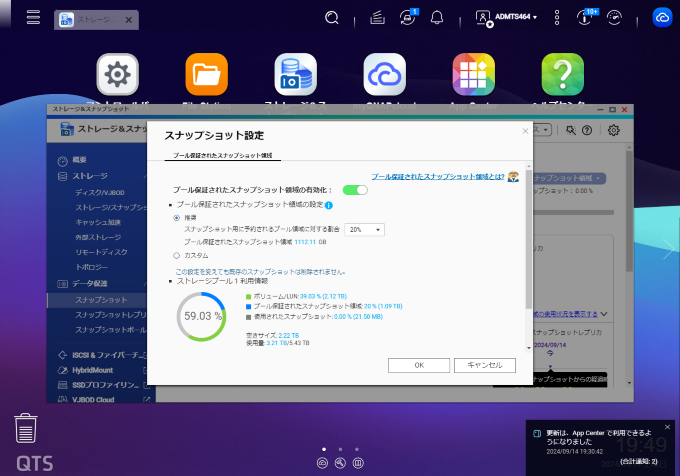Go to next desktop page arrow
Viewport: 680px width, 476px height.
pyautogui.click(x=669, y=249)
